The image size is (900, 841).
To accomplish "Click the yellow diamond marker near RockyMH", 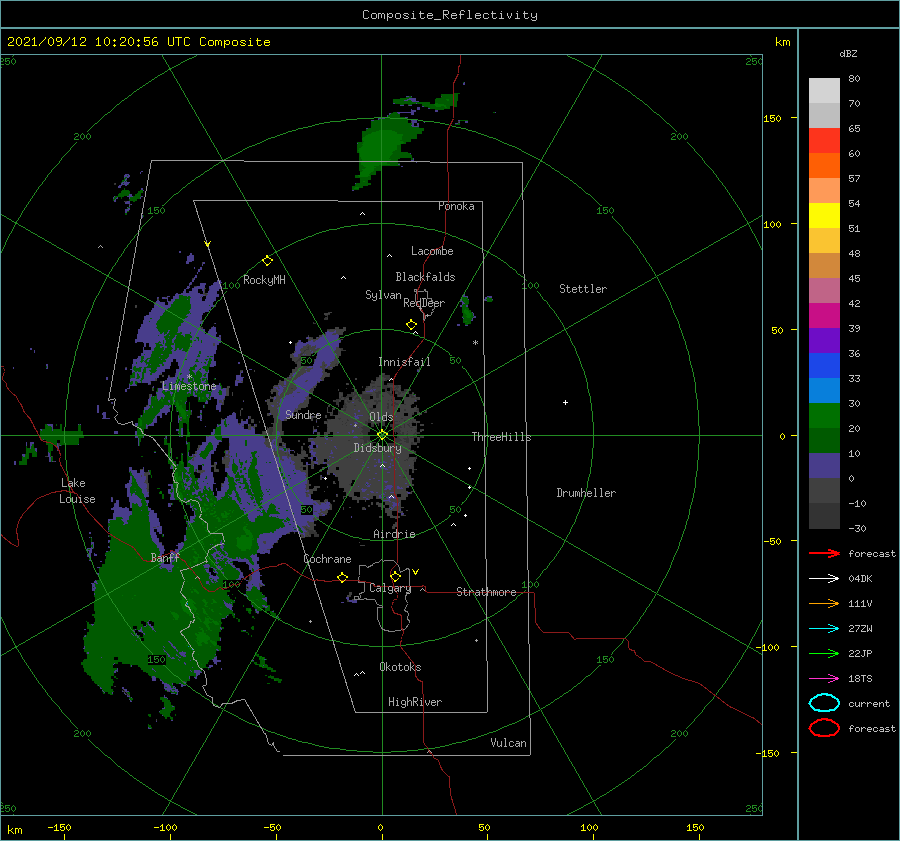I will (x=267, y=261).
